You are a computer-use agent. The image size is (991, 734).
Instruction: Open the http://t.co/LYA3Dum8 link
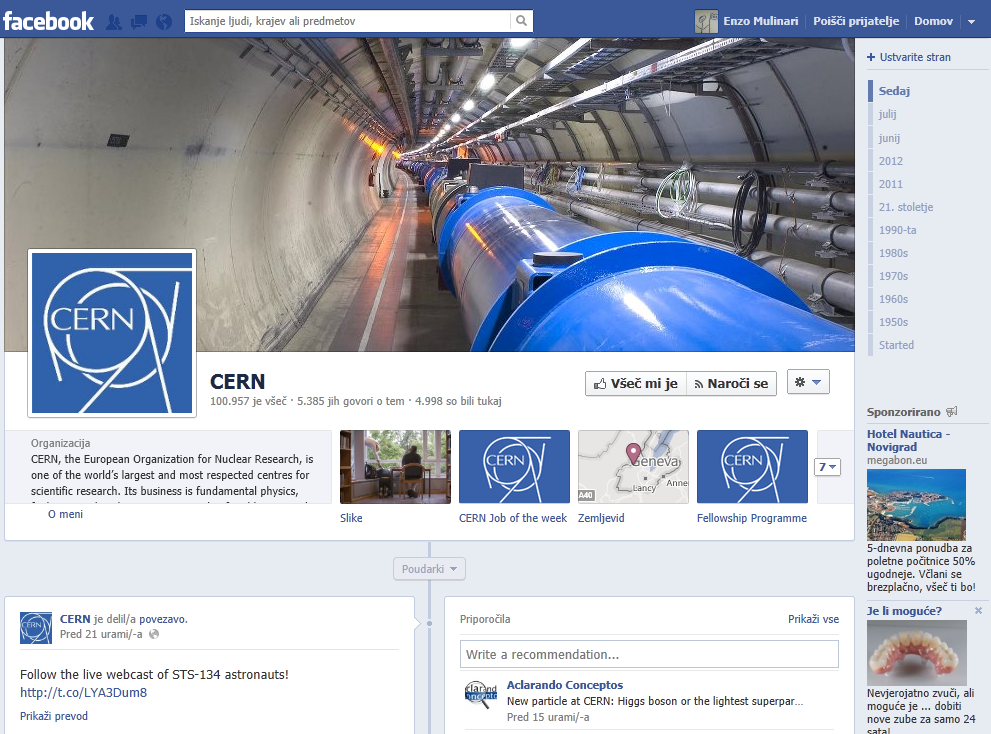[x=83, y=692]
